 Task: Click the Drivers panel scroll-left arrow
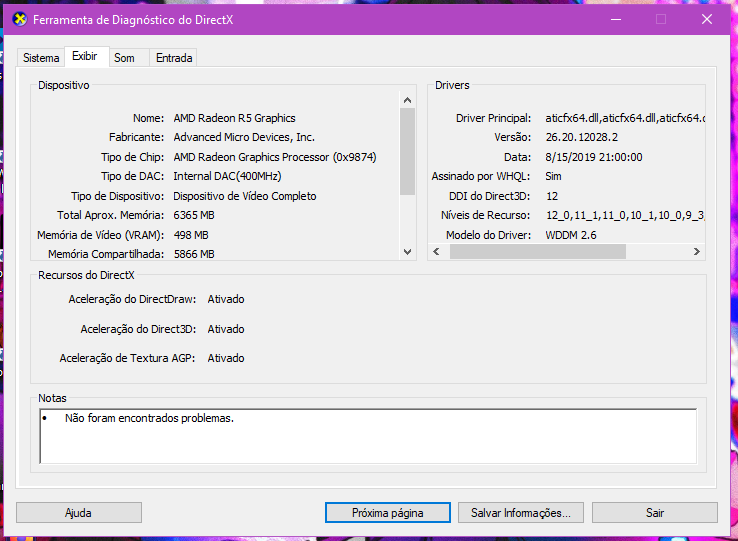tap(436, 251)
